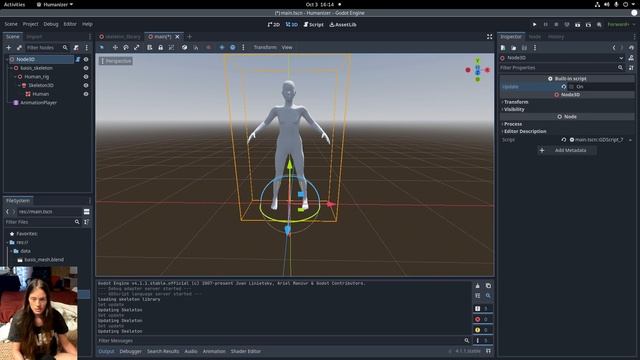This screenshot has width=640, height=360.
Task: Select the Scale Mode tool
Action: coord(137,47)
